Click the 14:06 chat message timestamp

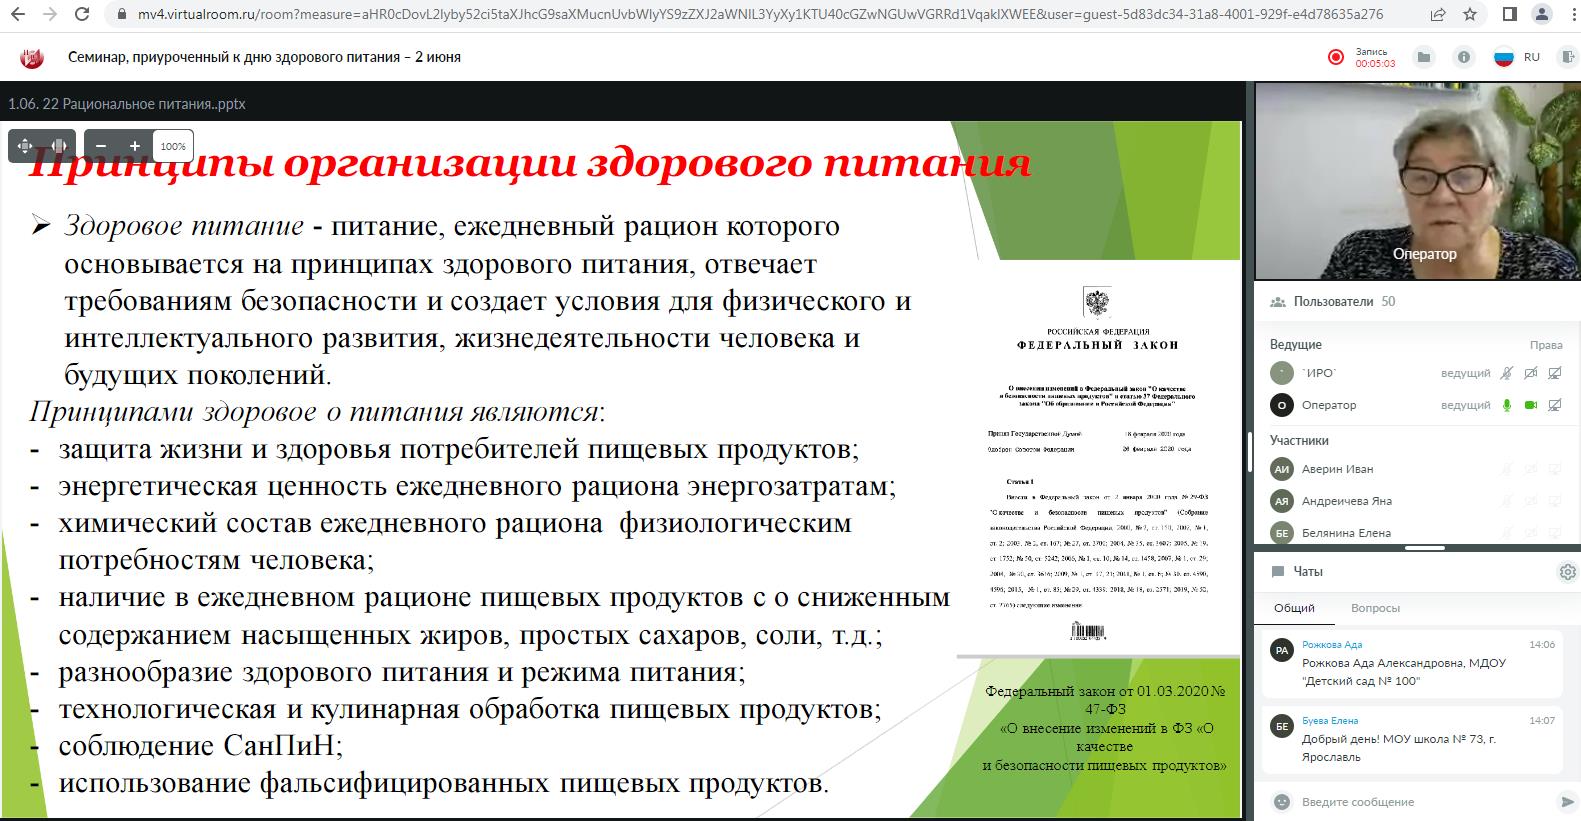[x=1542, y=645]
